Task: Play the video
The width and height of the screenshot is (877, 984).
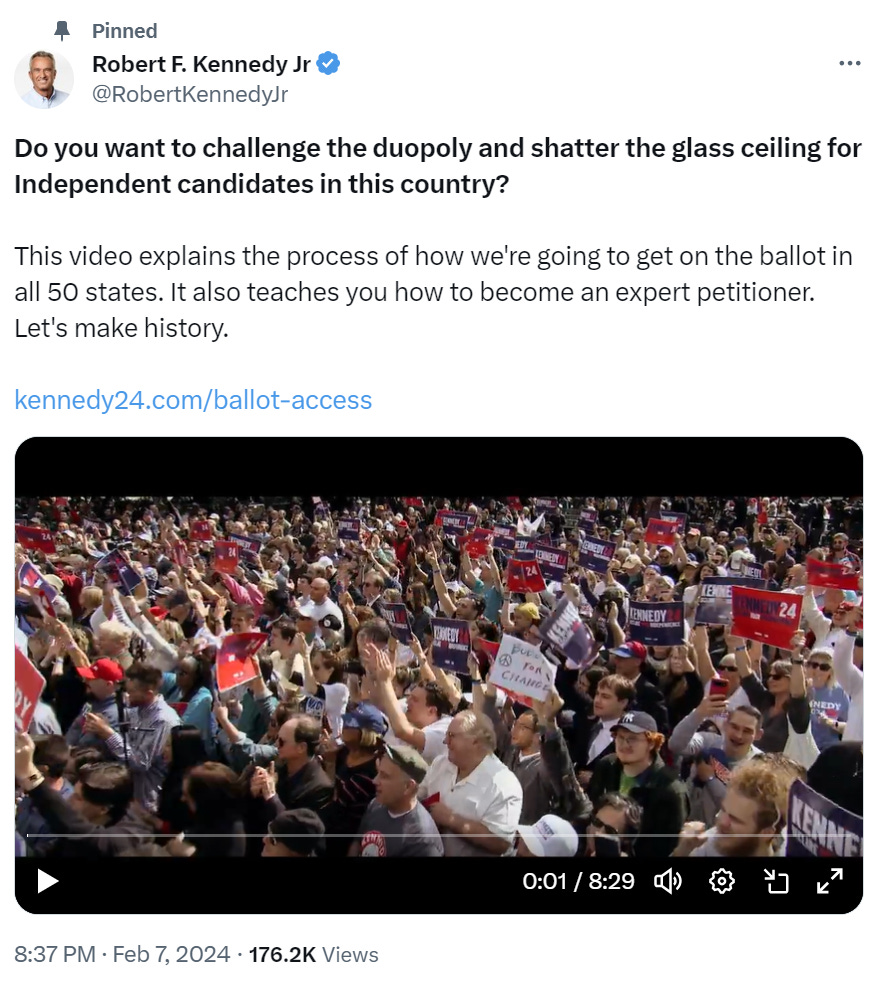Action: [x=48, y=880]
